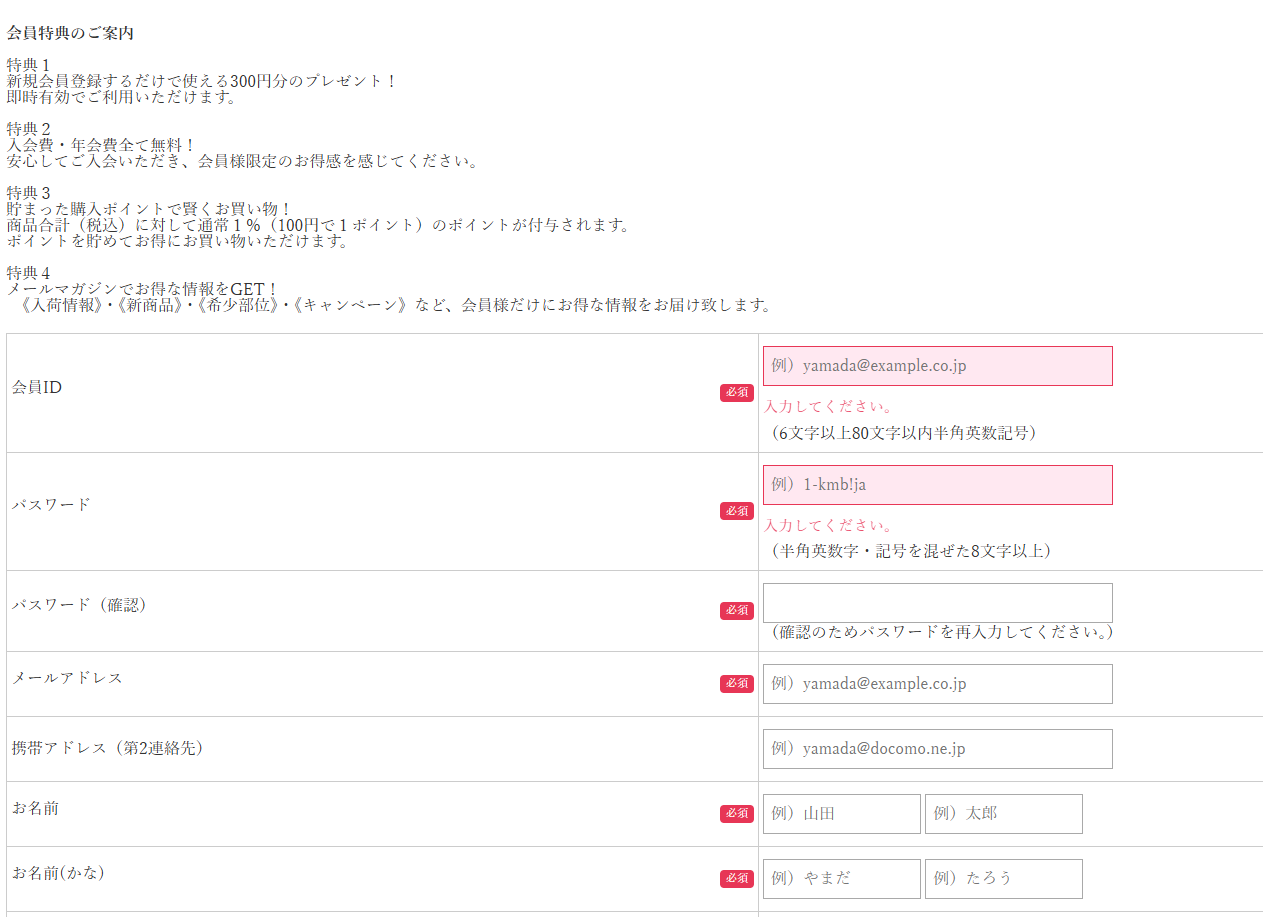Click the 安心してご入会いただき line

244,161
